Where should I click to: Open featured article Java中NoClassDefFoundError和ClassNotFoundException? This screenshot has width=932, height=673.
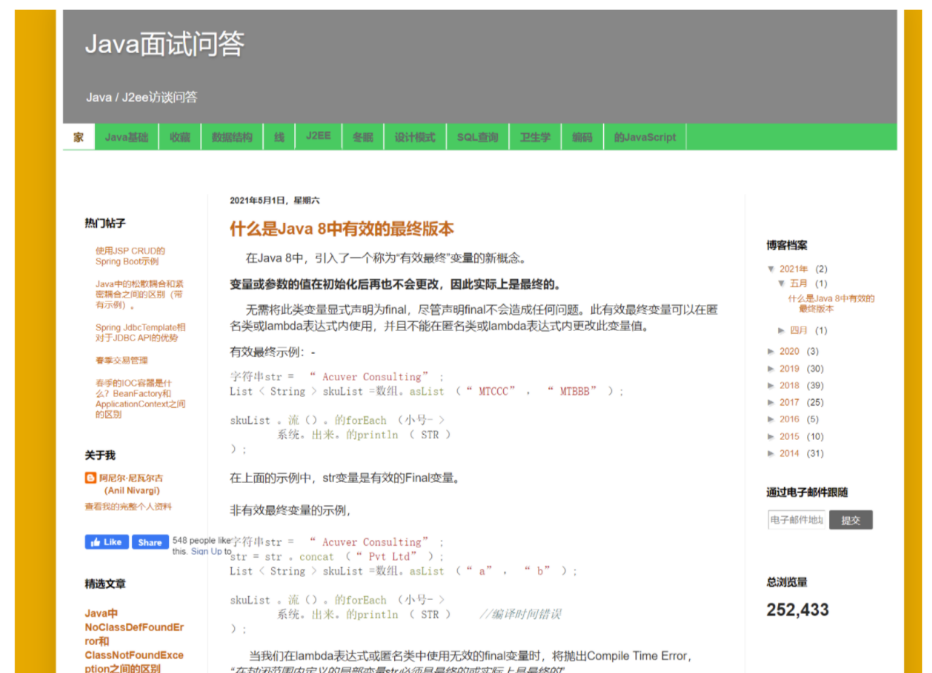click(x=134, y=640)
